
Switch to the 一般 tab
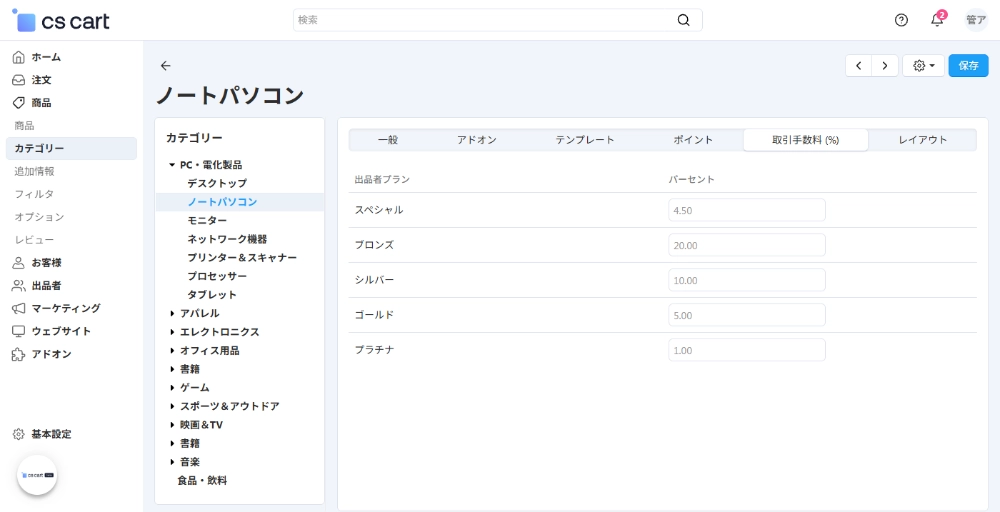(387, 140)
